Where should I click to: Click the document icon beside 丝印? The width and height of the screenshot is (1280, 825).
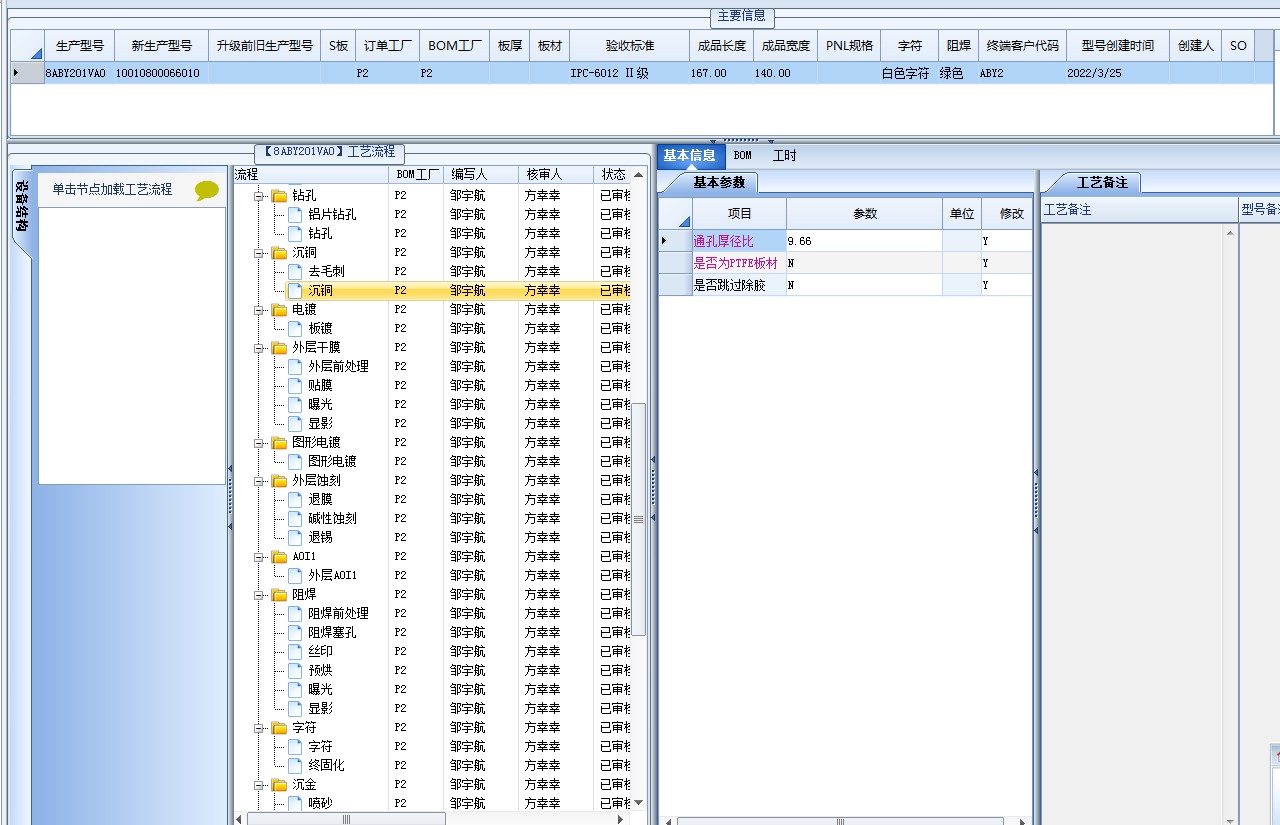[295, 651]
